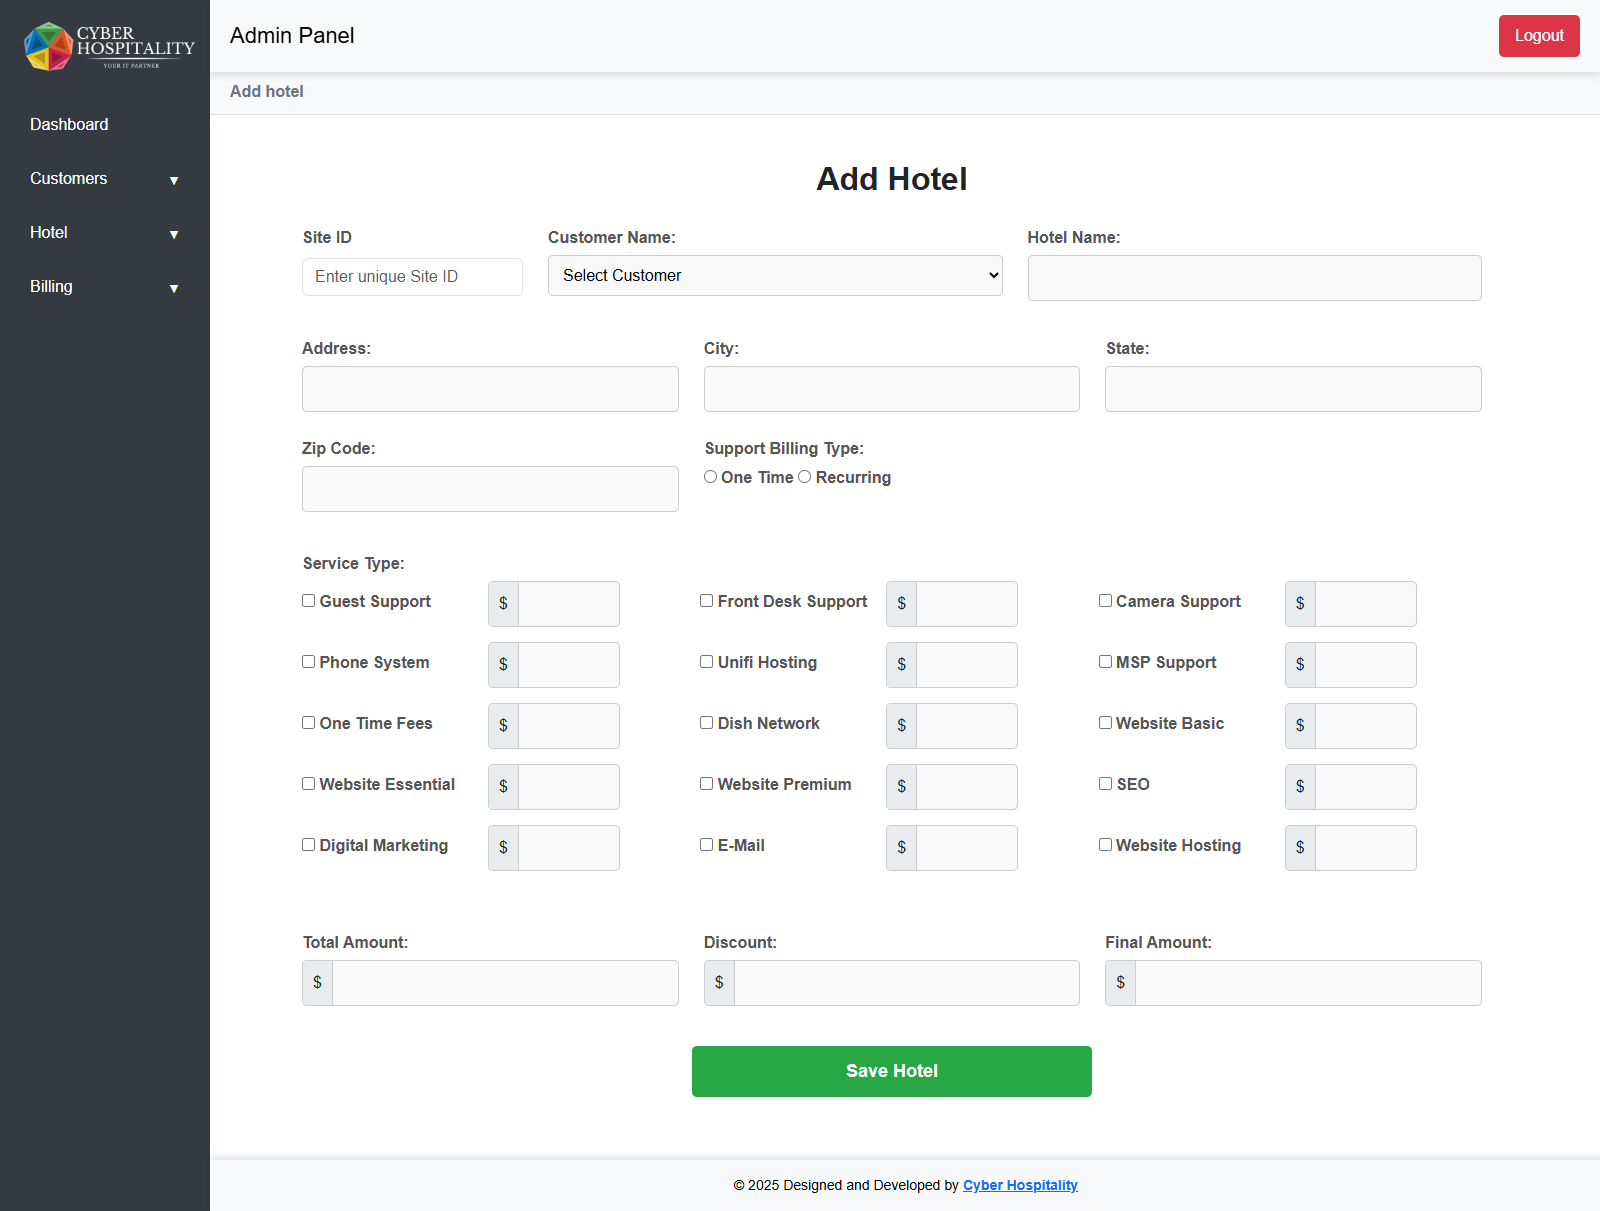Expand the Hotel sidebar arrow
Screen dimensions: 1600x1211
pyautogui.click(x=174, y=235)
